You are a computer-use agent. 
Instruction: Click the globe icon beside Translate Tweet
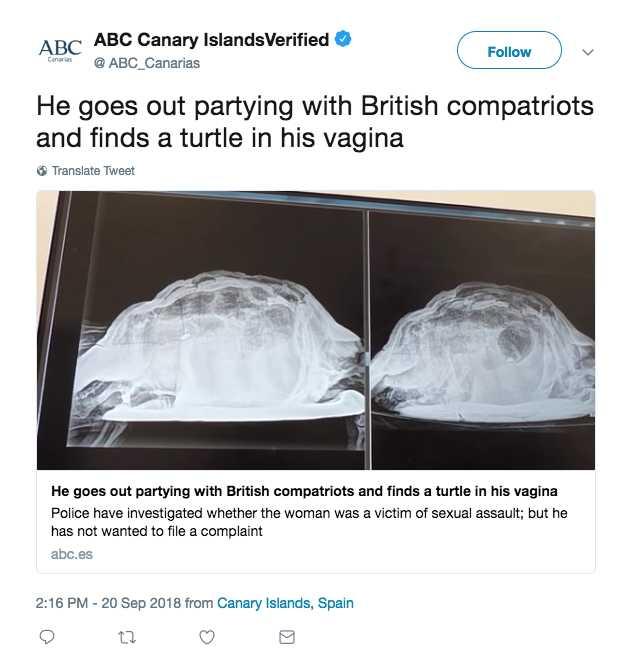pyautogui.click(x=42, y=171)
